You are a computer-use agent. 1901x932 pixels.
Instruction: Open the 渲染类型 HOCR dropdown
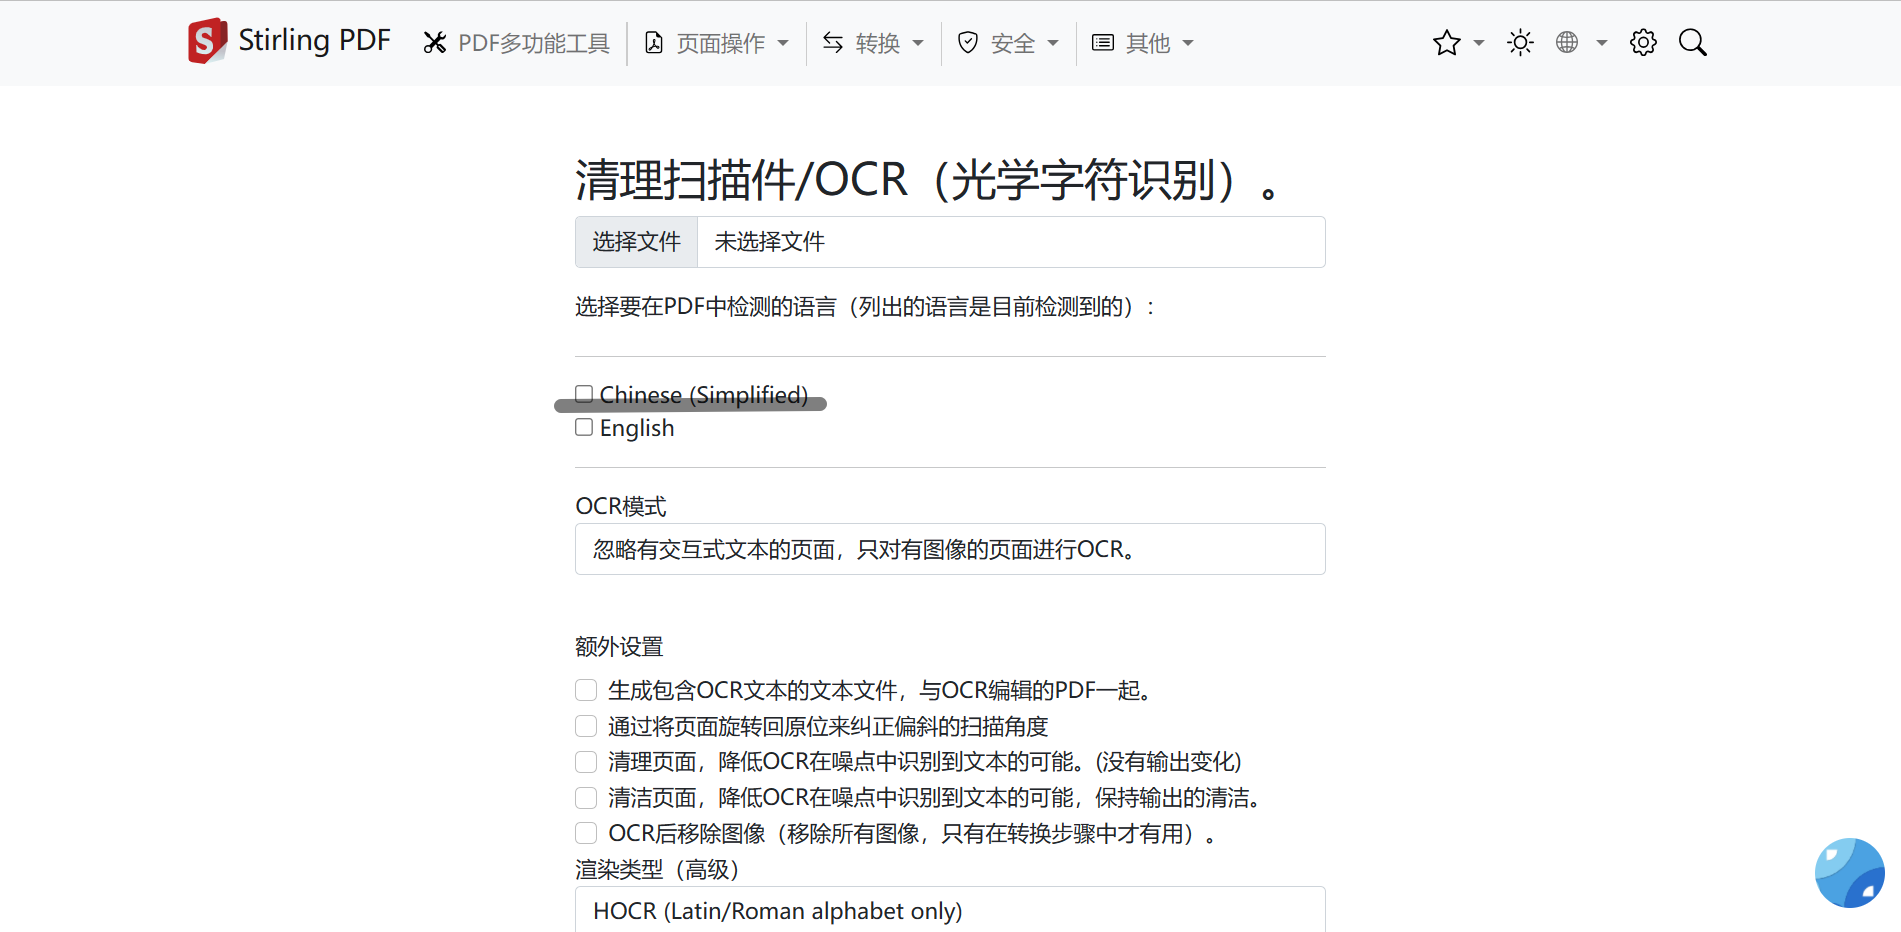[949, 910]
